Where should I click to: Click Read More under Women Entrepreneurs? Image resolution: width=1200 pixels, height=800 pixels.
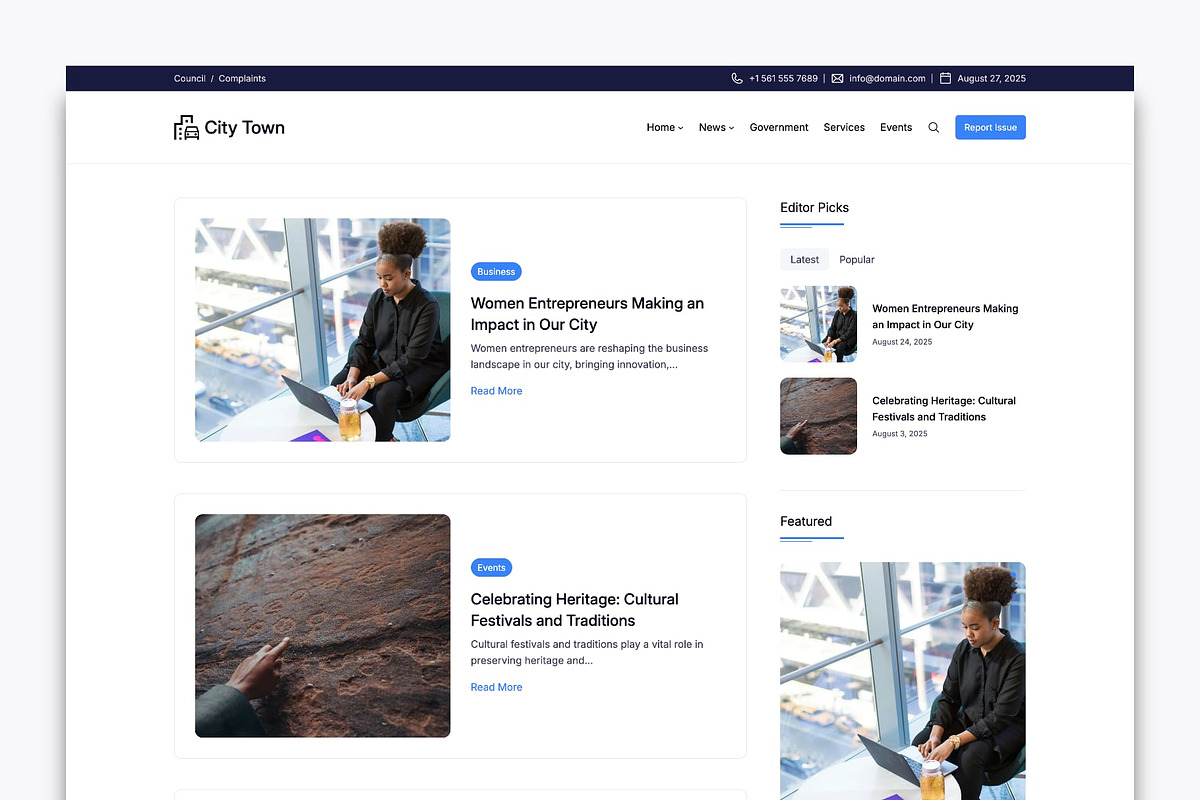496,391
